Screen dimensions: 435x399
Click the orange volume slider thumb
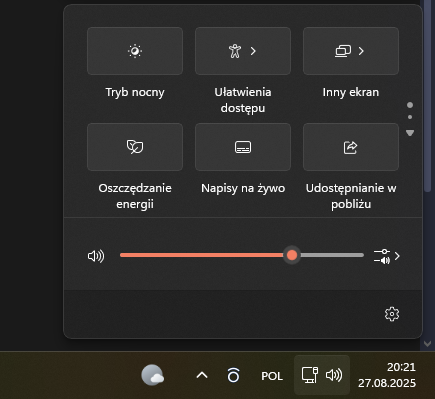(x=292, y=255)
